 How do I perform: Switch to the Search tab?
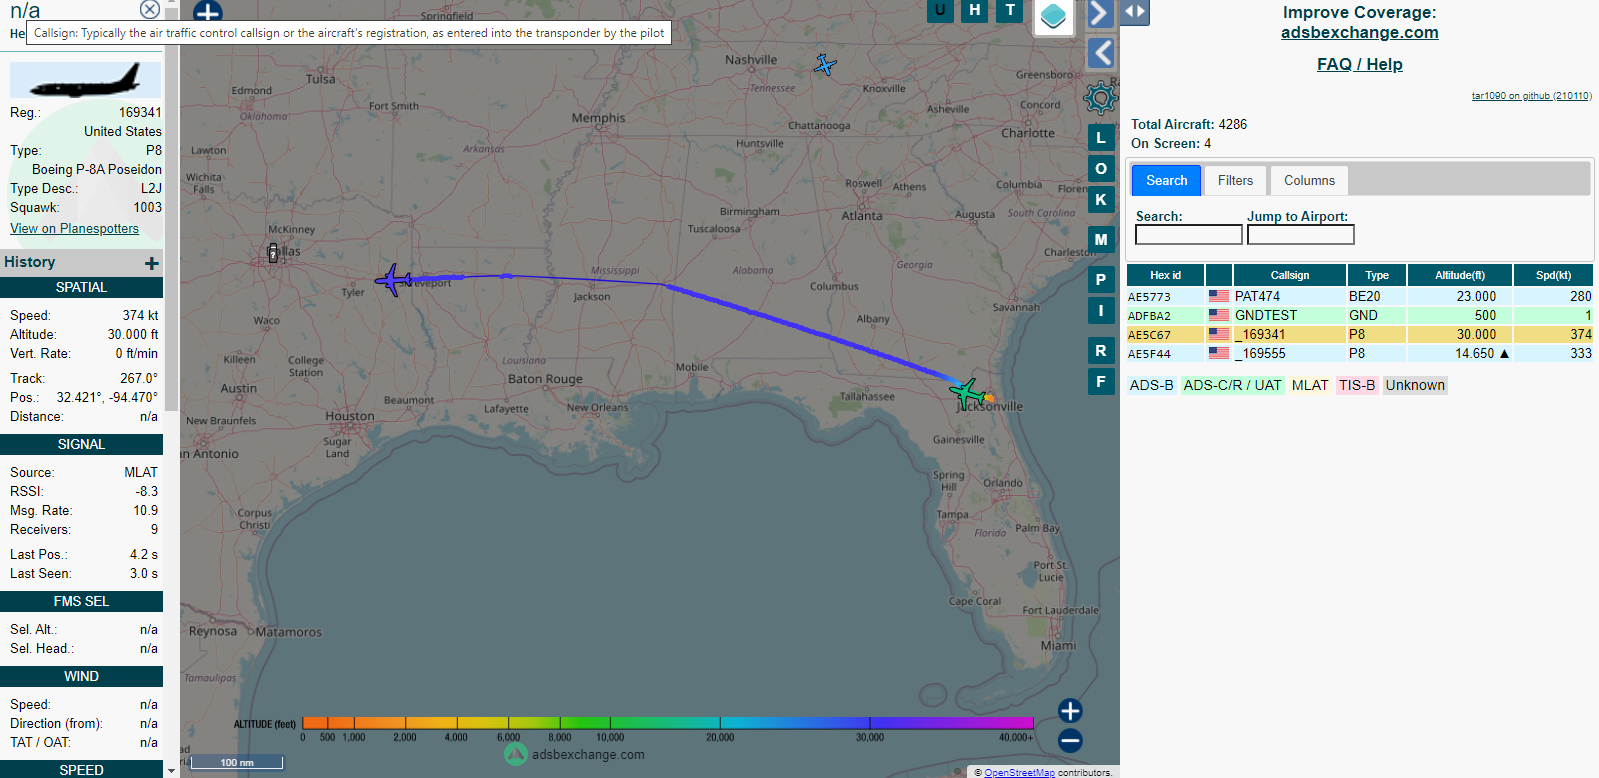click(1166, 181)
